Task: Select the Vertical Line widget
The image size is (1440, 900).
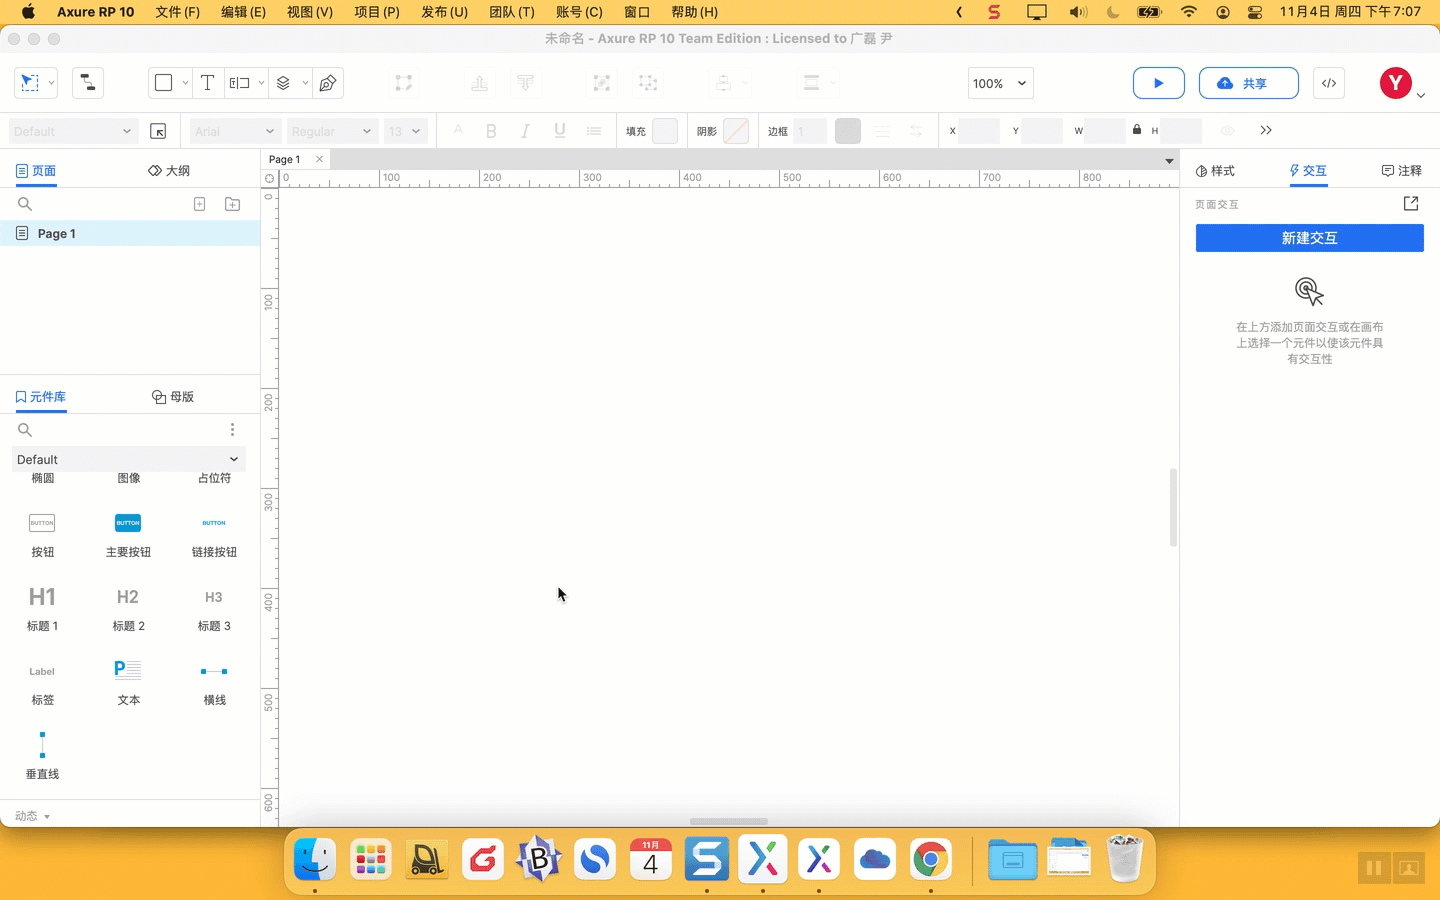Action: [42, 756]
